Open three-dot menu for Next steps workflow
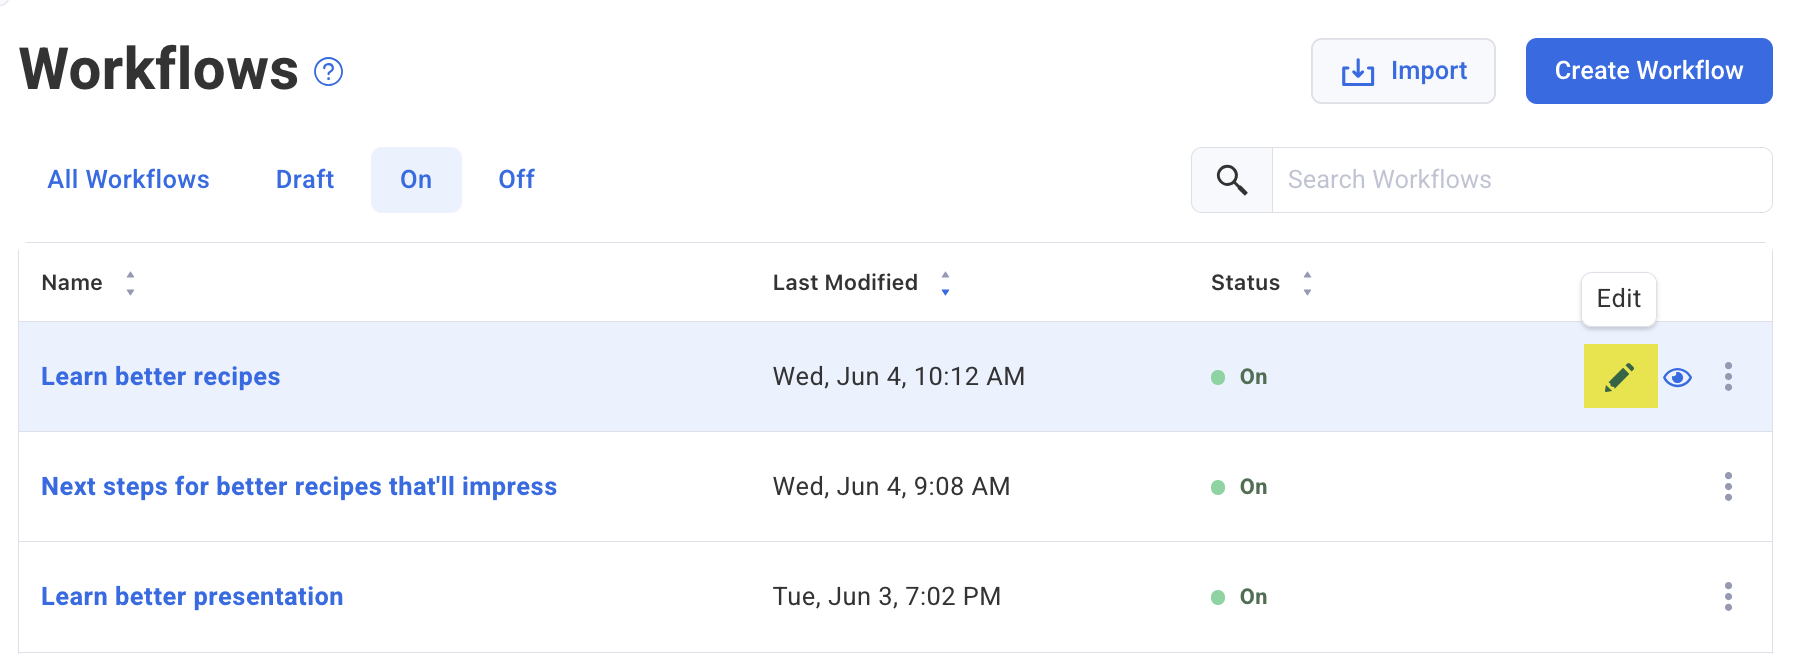Image resolution: width=1798 pixels, height=654 pixels. [1727, 487]
